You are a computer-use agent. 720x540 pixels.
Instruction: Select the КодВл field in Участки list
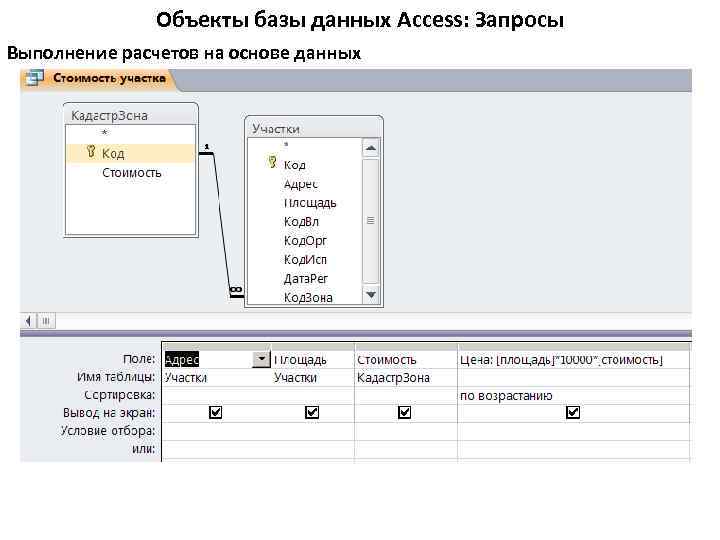point(301,222)
